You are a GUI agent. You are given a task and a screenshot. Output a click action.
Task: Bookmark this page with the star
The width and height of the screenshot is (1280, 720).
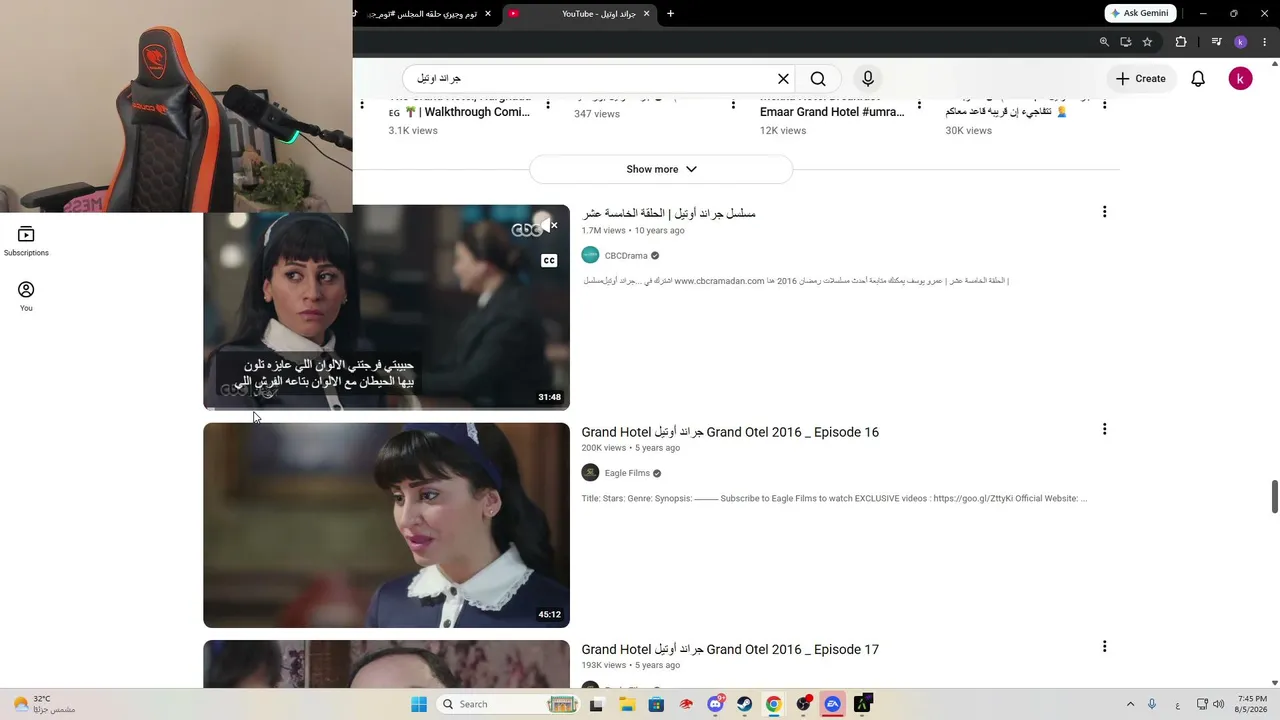(x=1147, y=42)
